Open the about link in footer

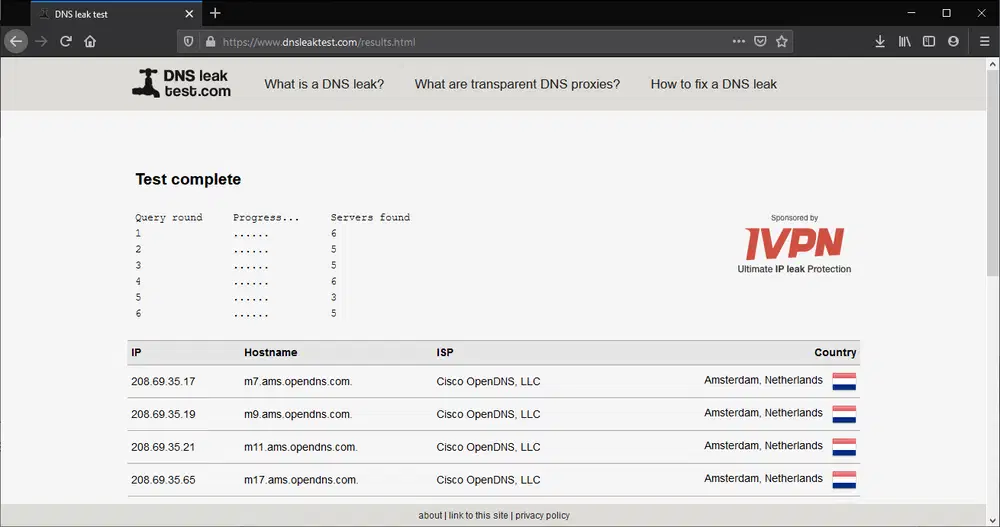(x=430, y=516)
